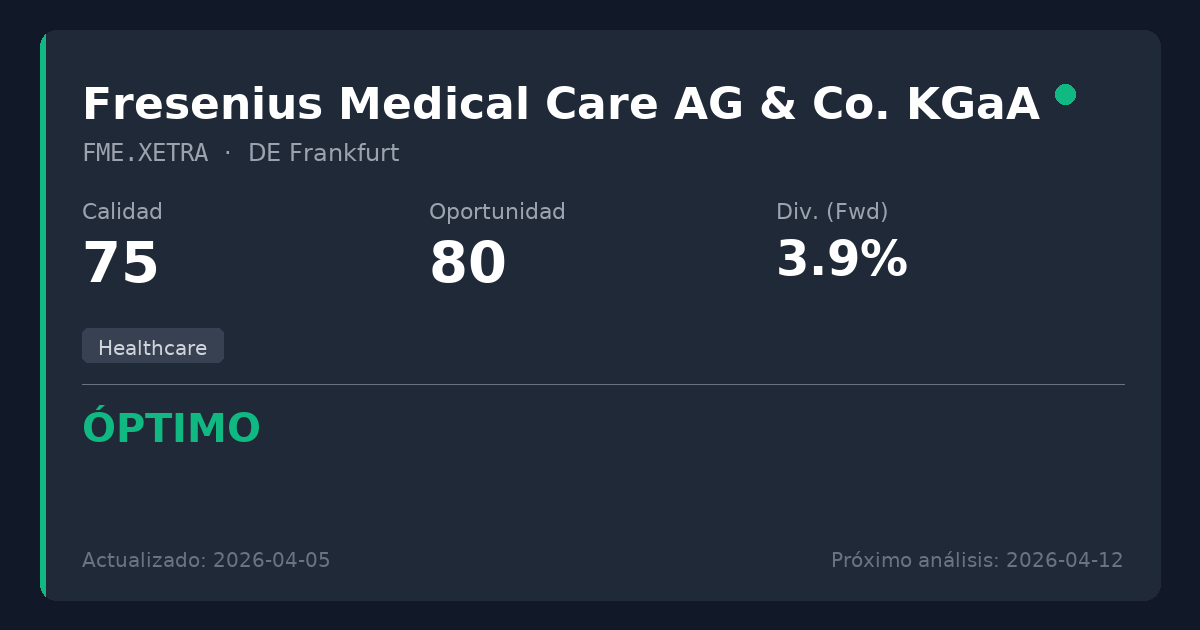1200x630 pixels.
Task: Click the green accent bar on card edge
Action: pyautogui.click(x=43, y=315)
